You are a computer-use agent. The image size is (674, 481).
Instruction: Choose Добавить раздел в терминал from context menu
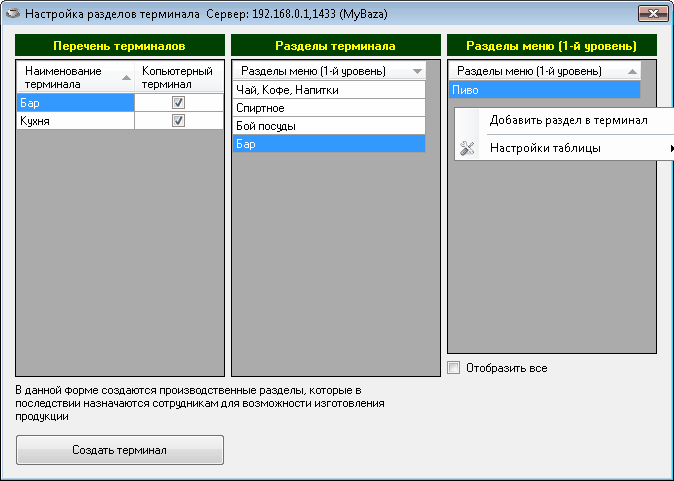point(567,120)
